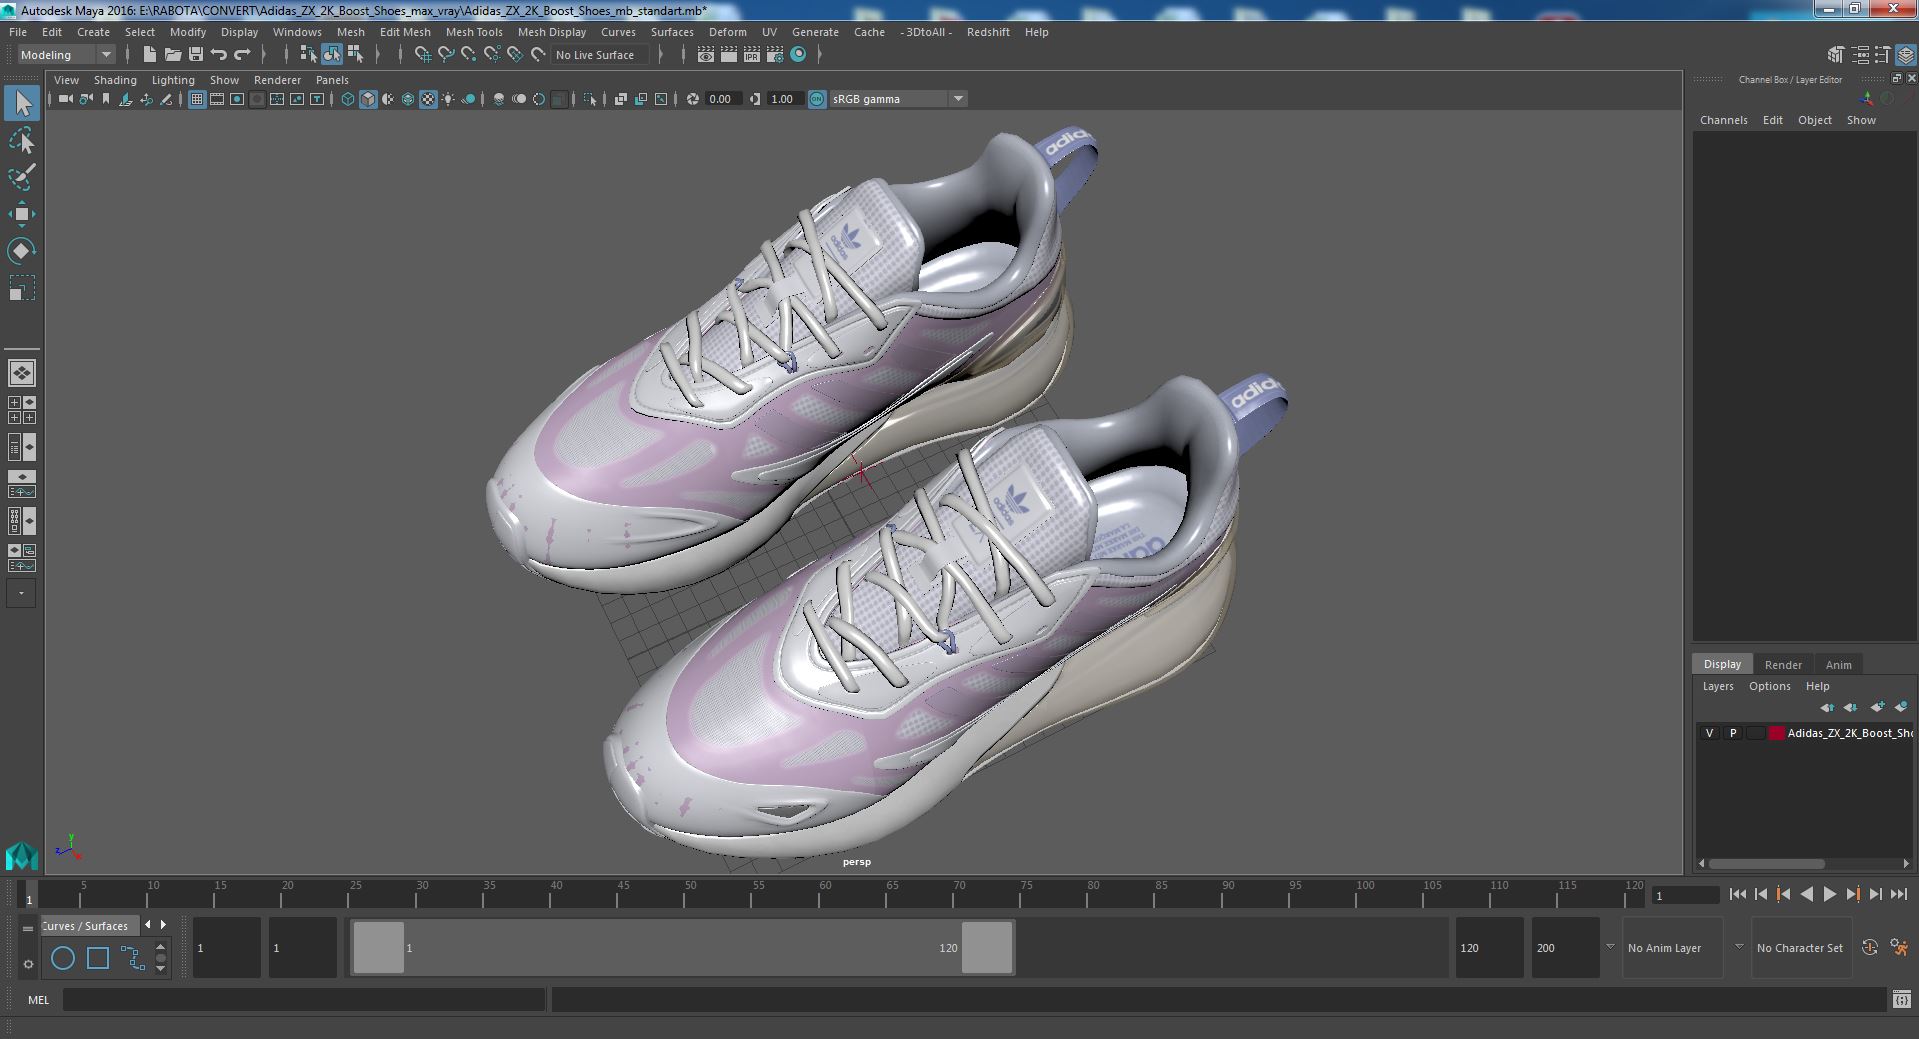Open the Layers menu in Layer Editor
Viewport: 1919px width, 1039px height.
(1718, 686)
